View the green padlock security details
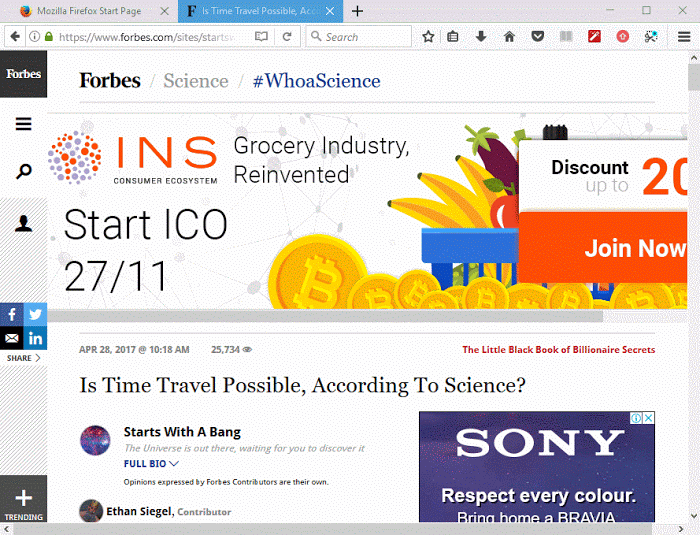700x535 pixels. (x=49, y=37)
